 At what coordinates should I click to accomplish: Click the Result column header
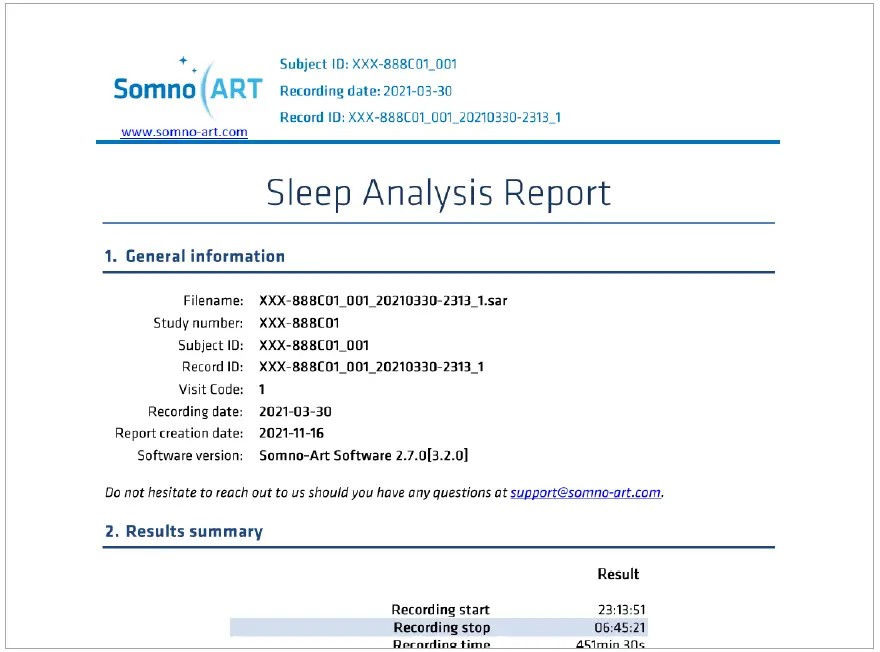[618, 574]
